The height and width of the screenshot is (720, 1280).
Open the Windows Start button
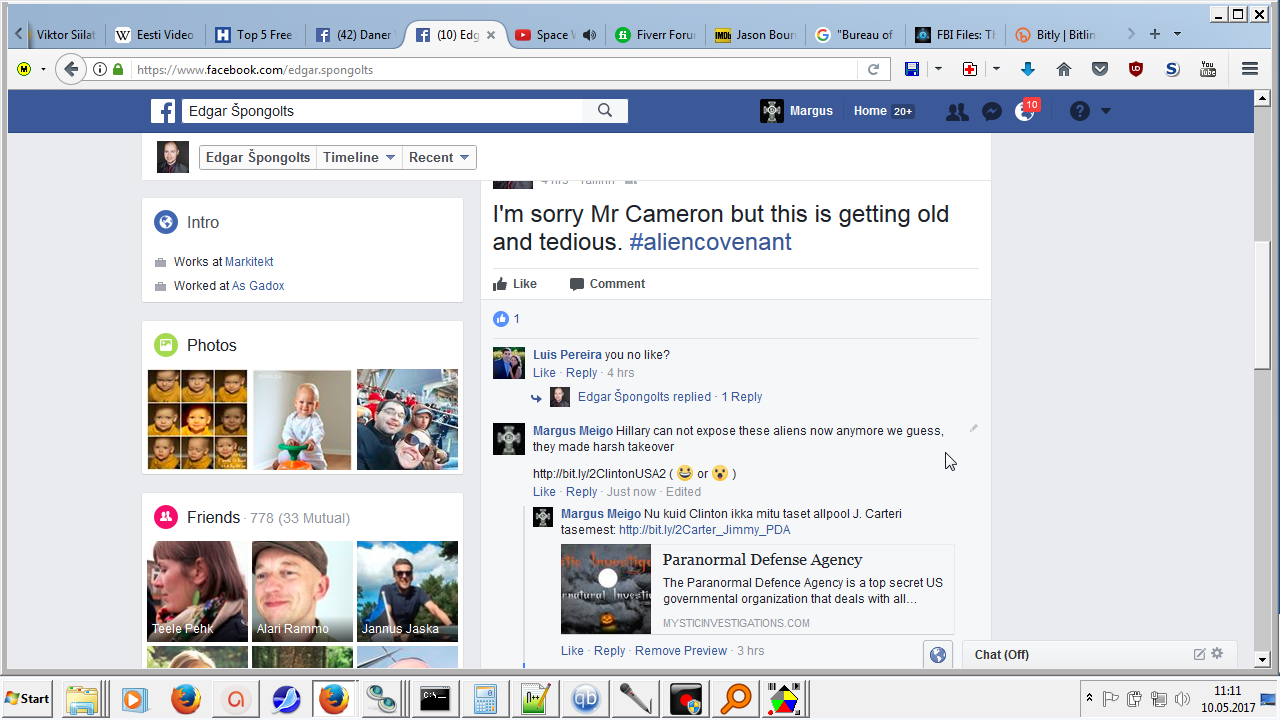28,698
